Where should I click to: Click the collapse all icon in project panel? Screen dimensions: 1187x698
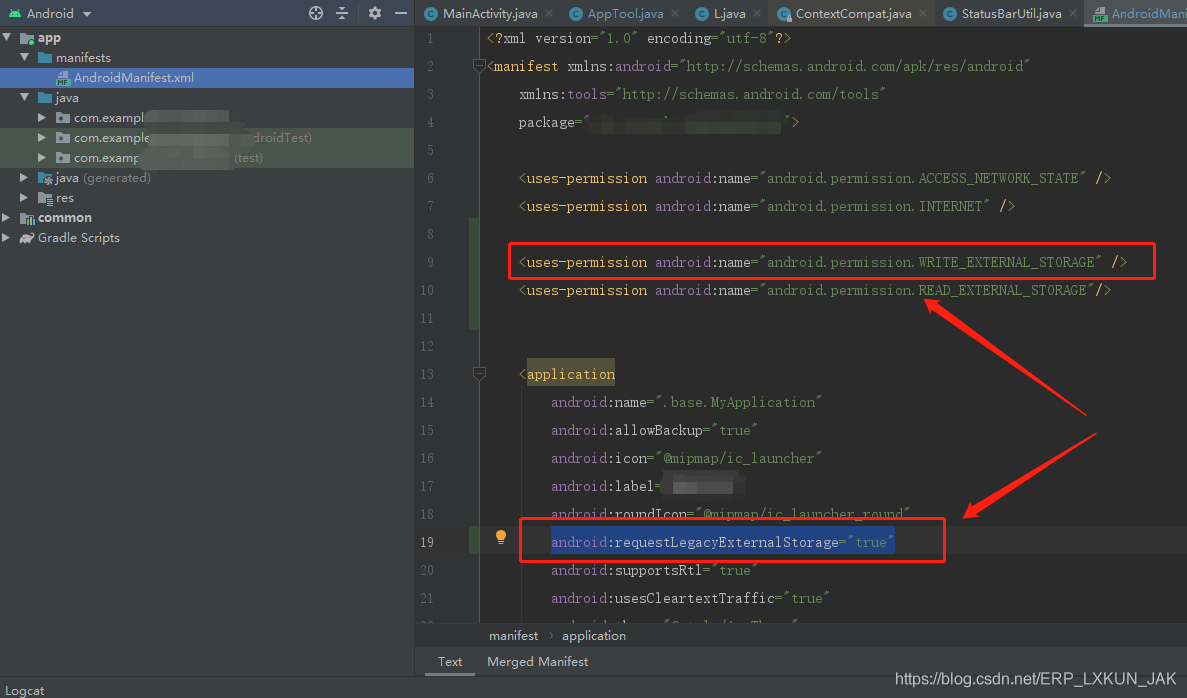point(342,13)
